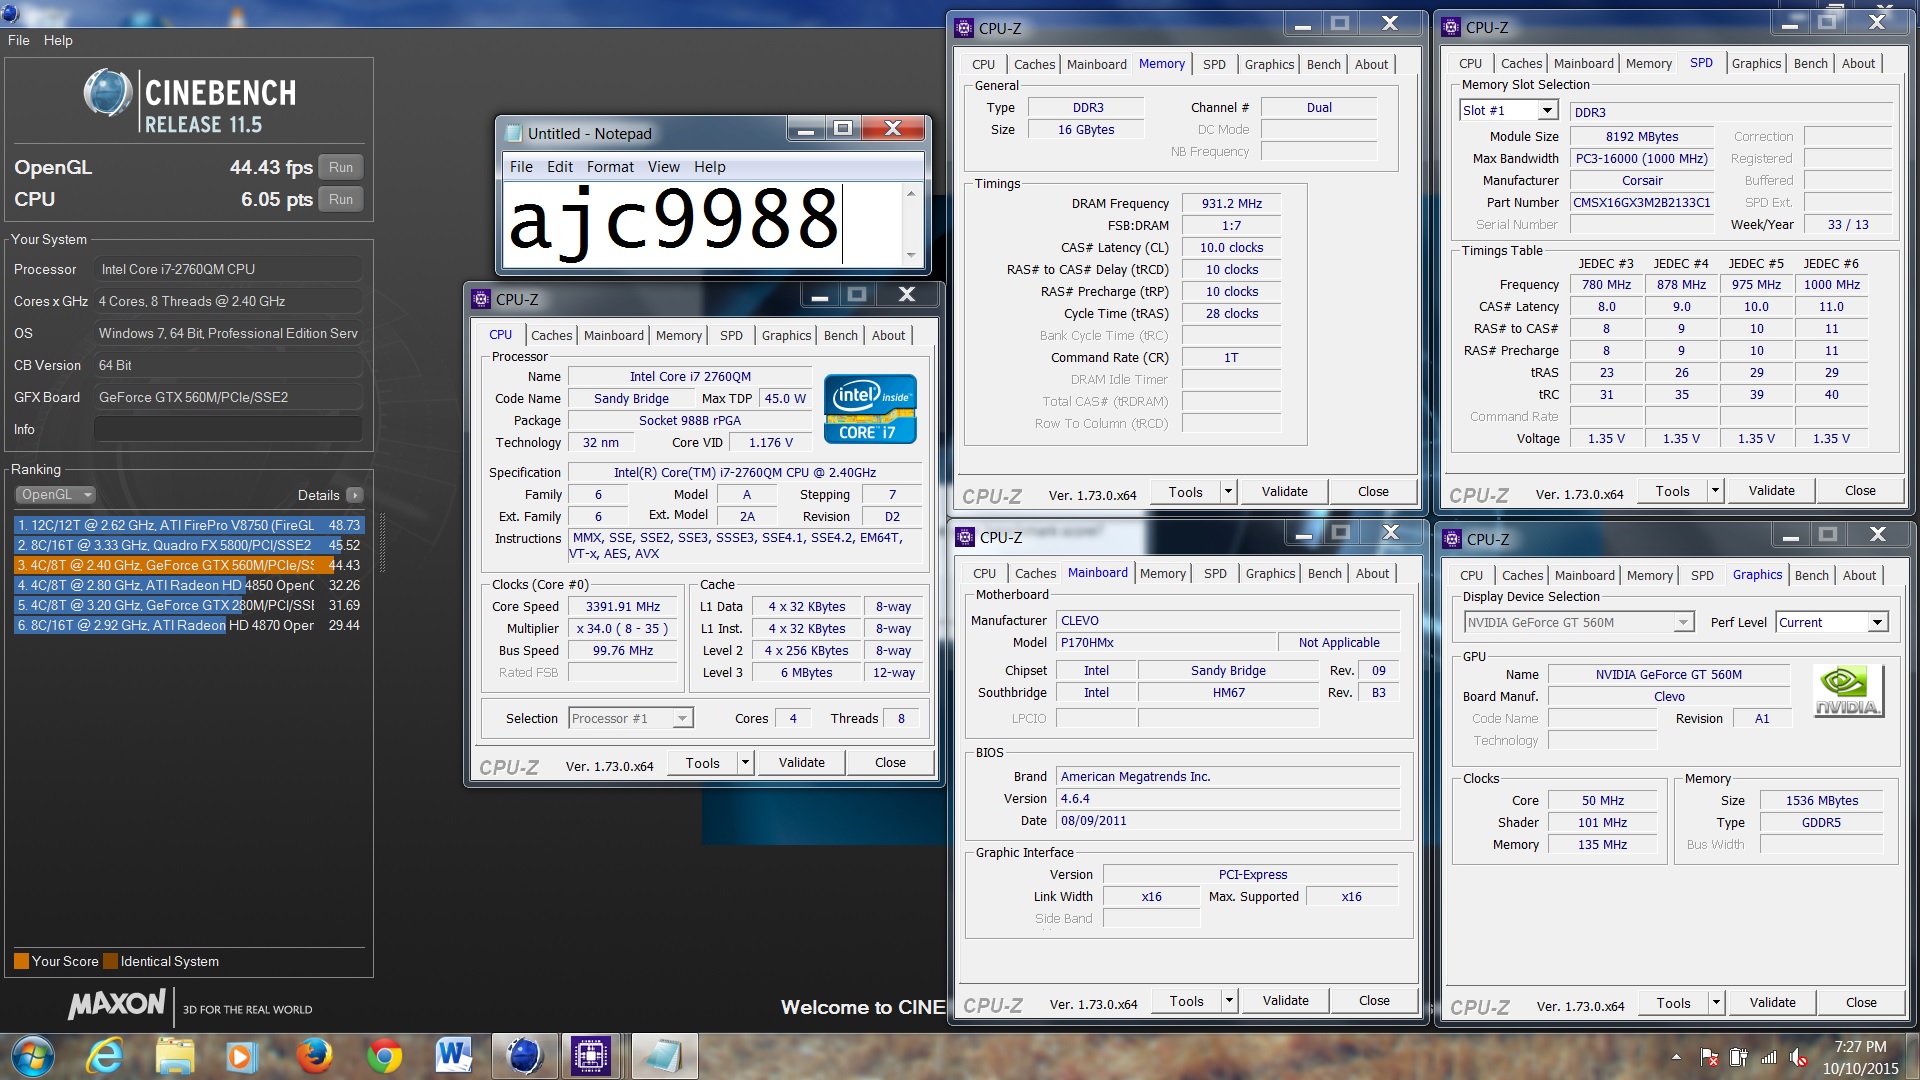This screenshot has width=1920, height=1080.
Task: Click the CPU-Z icon in Memory window title
Action: tap(965, 28)
